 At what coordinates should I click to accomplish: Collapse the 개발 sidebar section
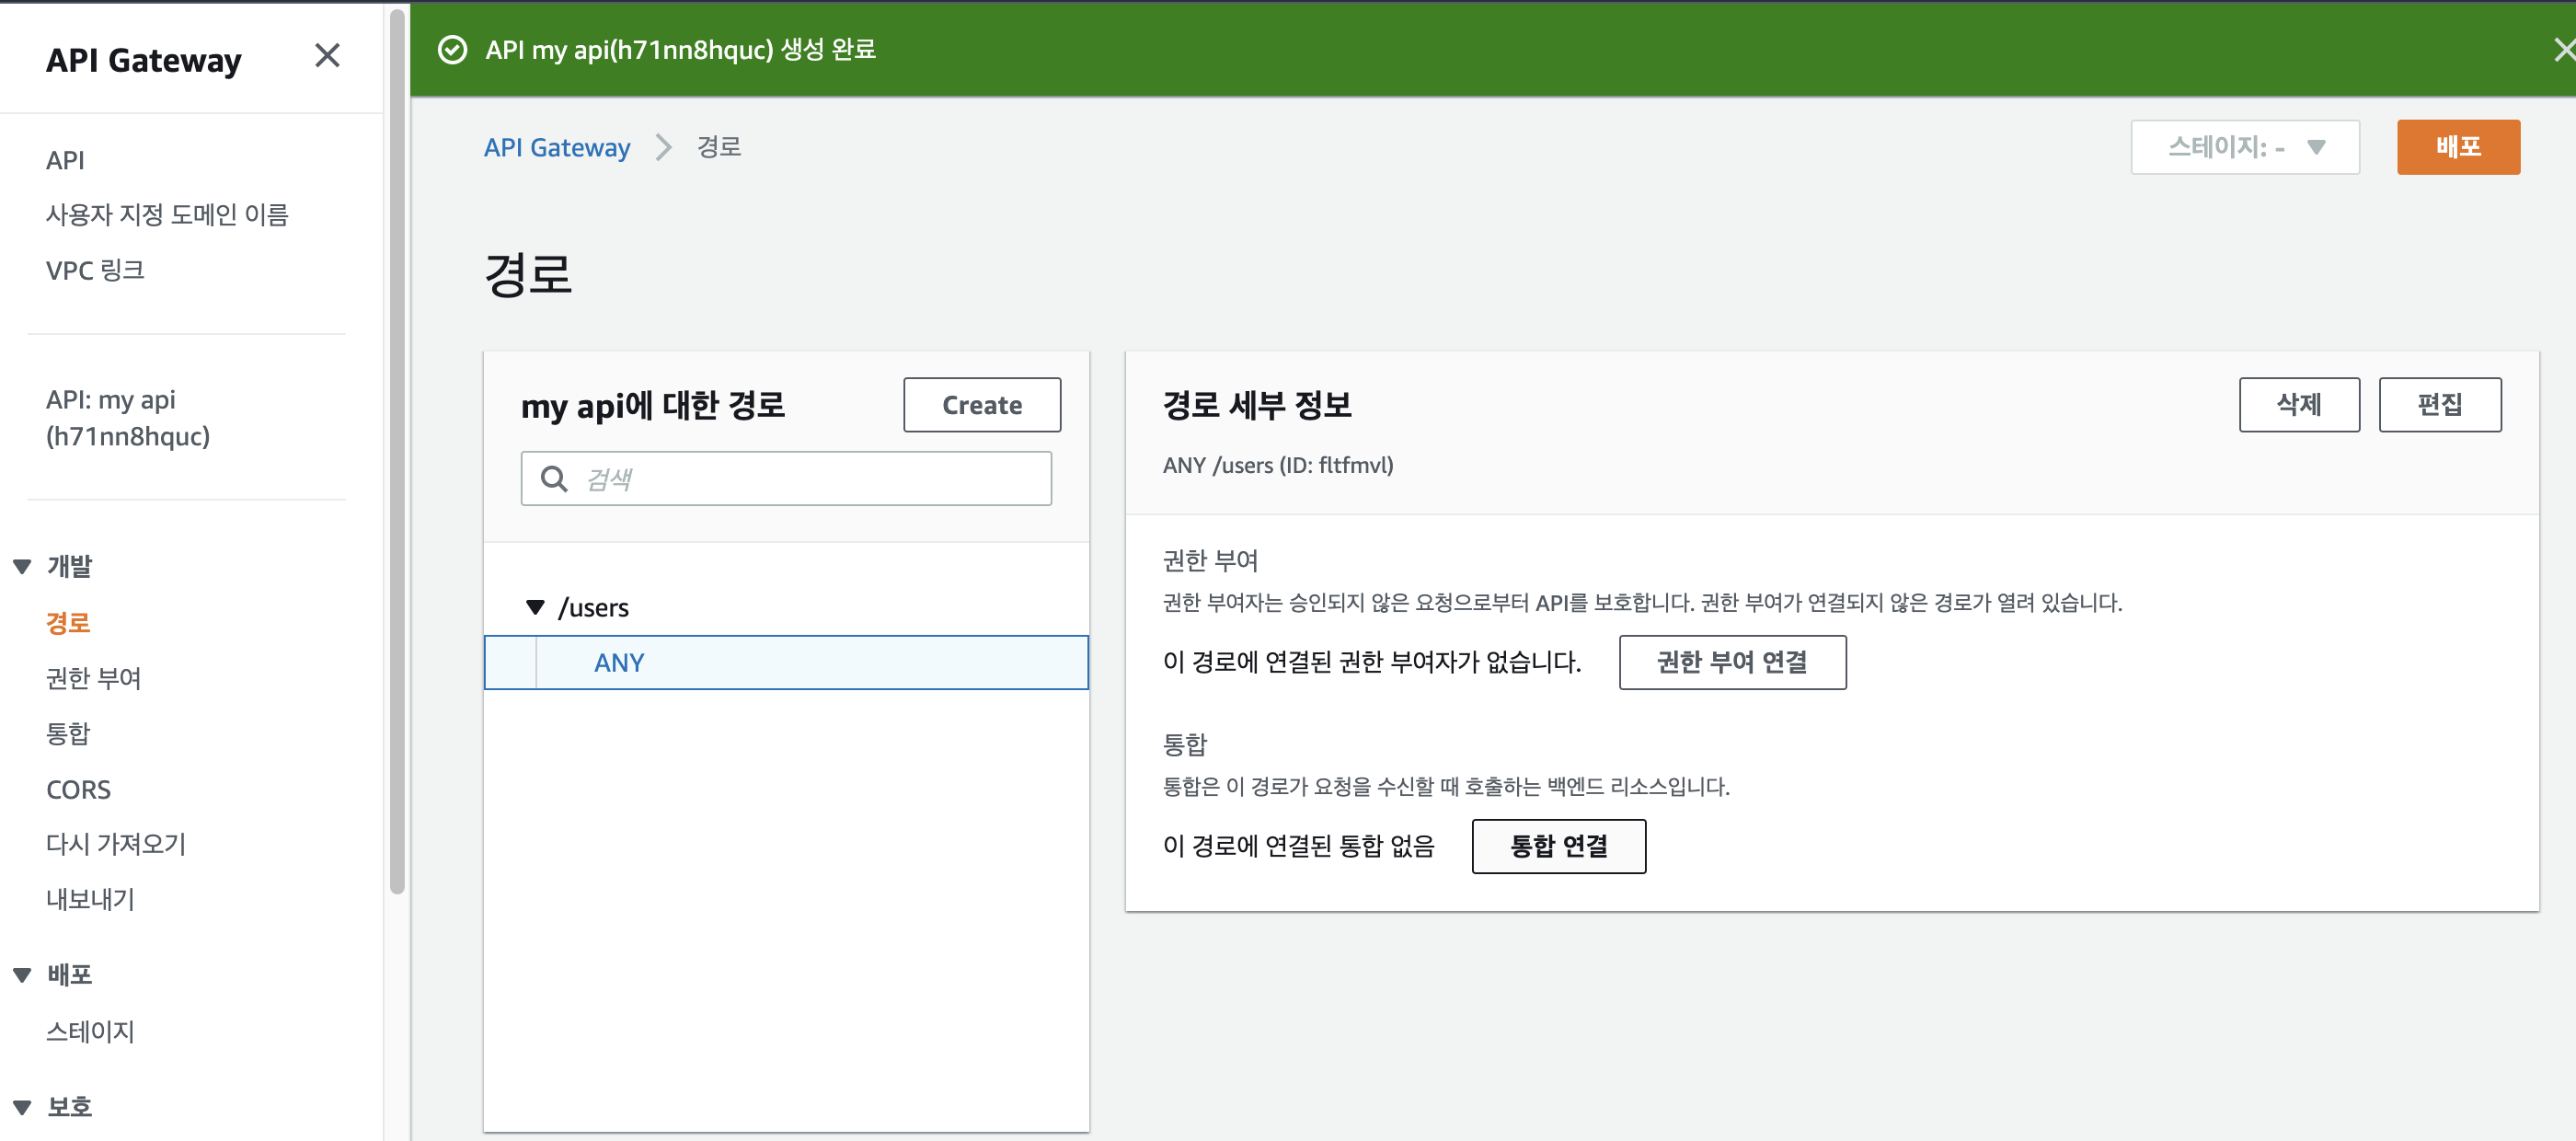click(x=22, y=566)
